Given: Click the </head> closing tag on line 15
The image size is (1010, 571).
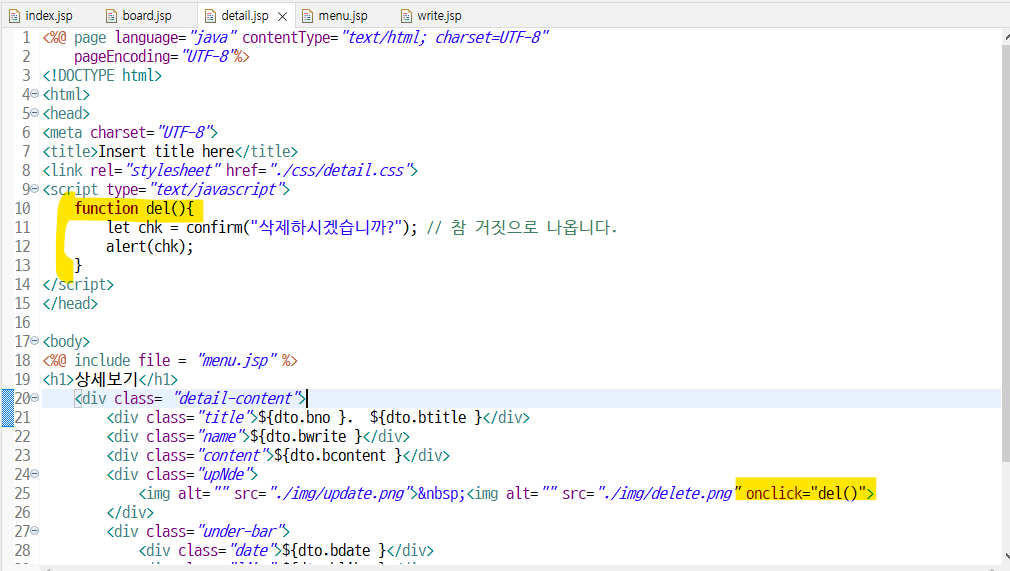Looking at the screenshot, I should coord(70,304).
